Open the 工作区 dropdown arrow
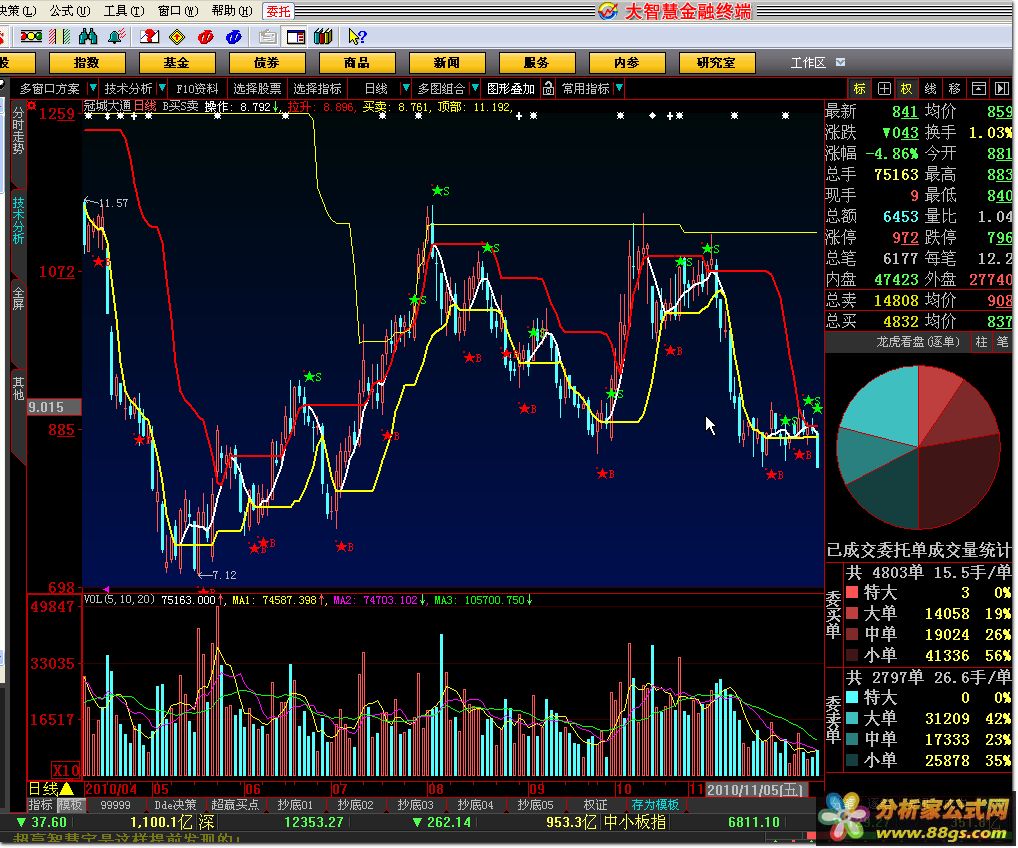 pos(840,62)
